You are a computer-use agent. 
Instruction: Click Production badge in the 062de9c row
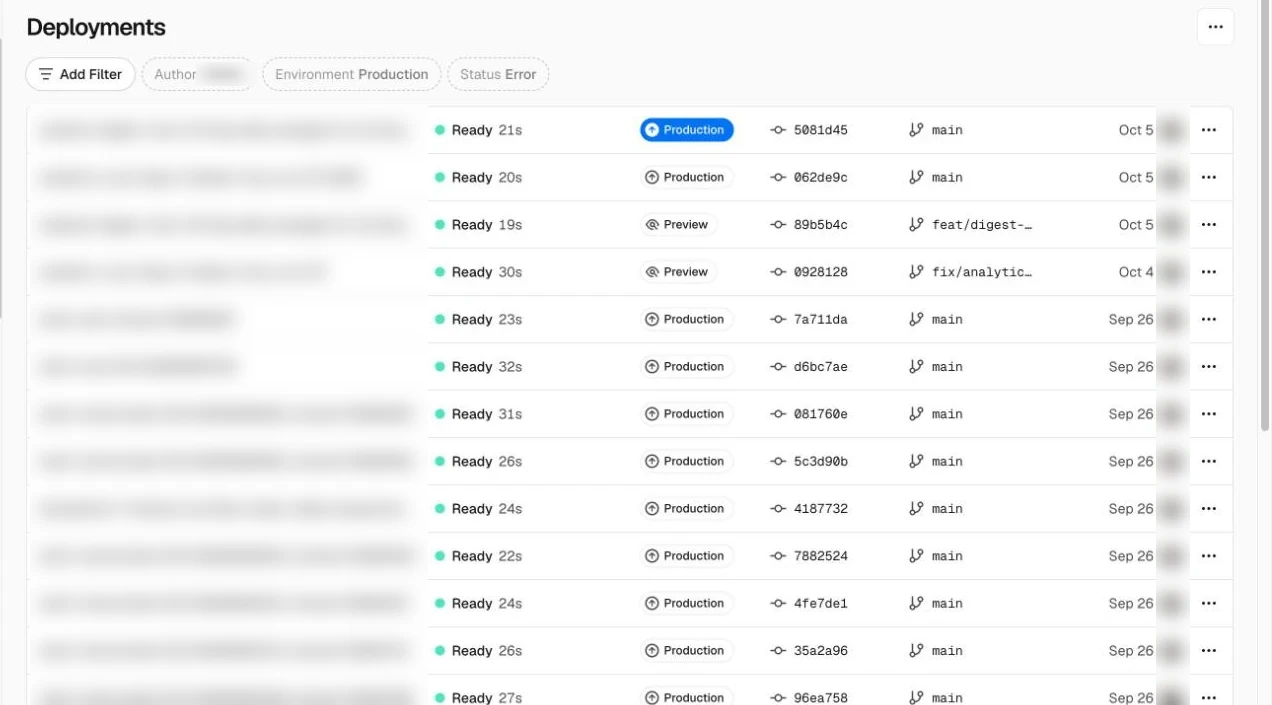coord(687,177)
